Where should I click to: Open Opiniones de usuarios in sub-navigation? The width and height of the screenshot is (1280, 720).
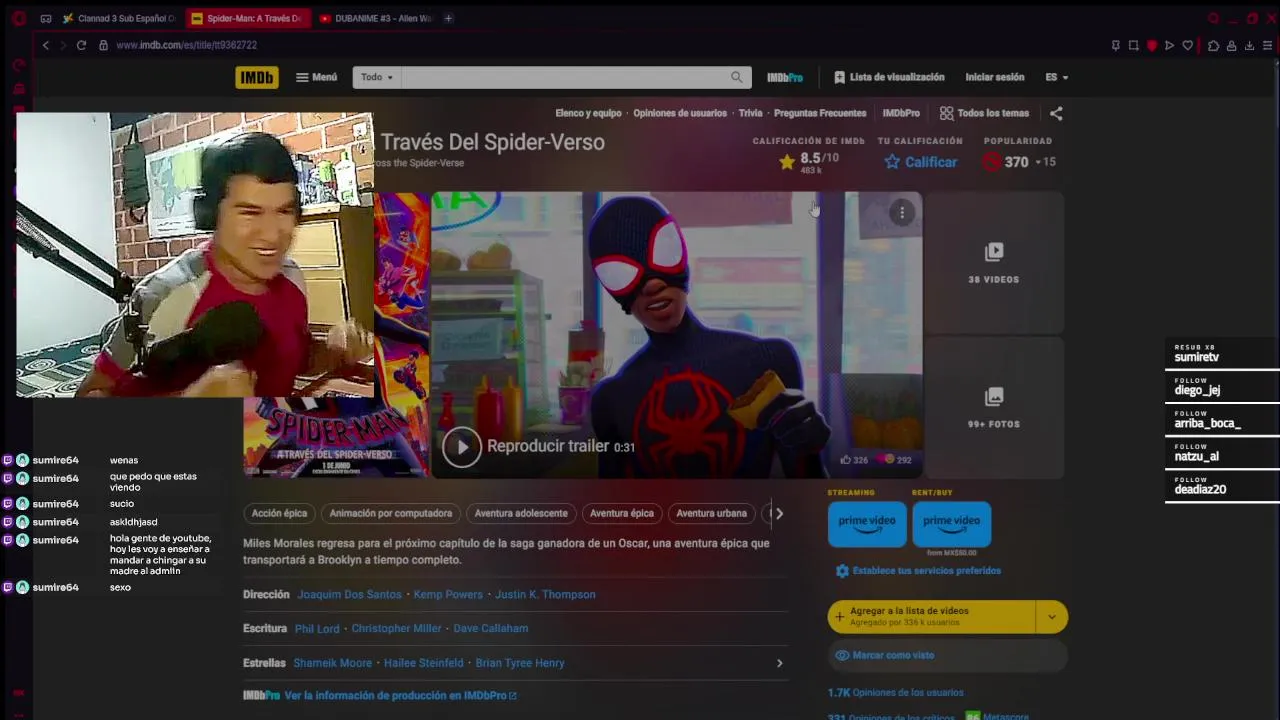[x=680, y=113]
